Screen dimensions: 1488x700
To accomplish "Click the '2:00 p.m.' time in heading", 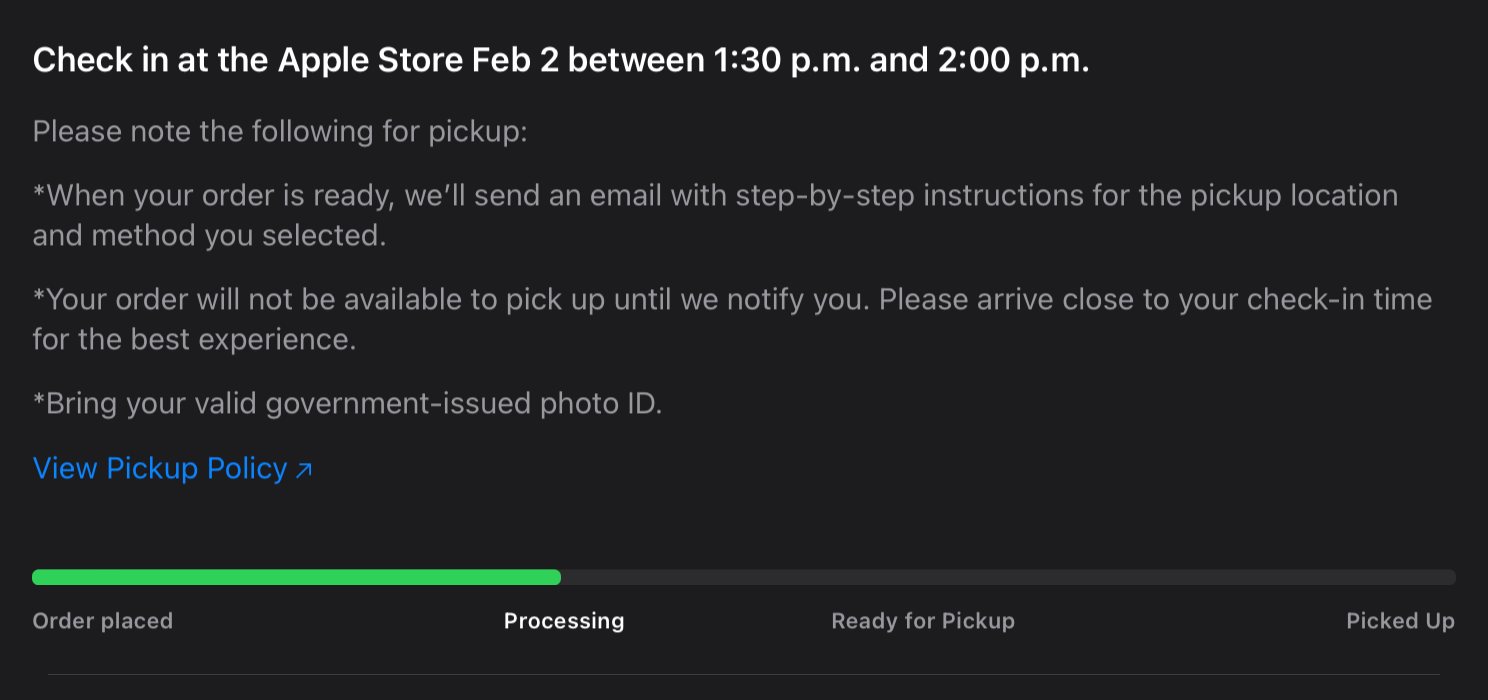I will (1013, 61).
